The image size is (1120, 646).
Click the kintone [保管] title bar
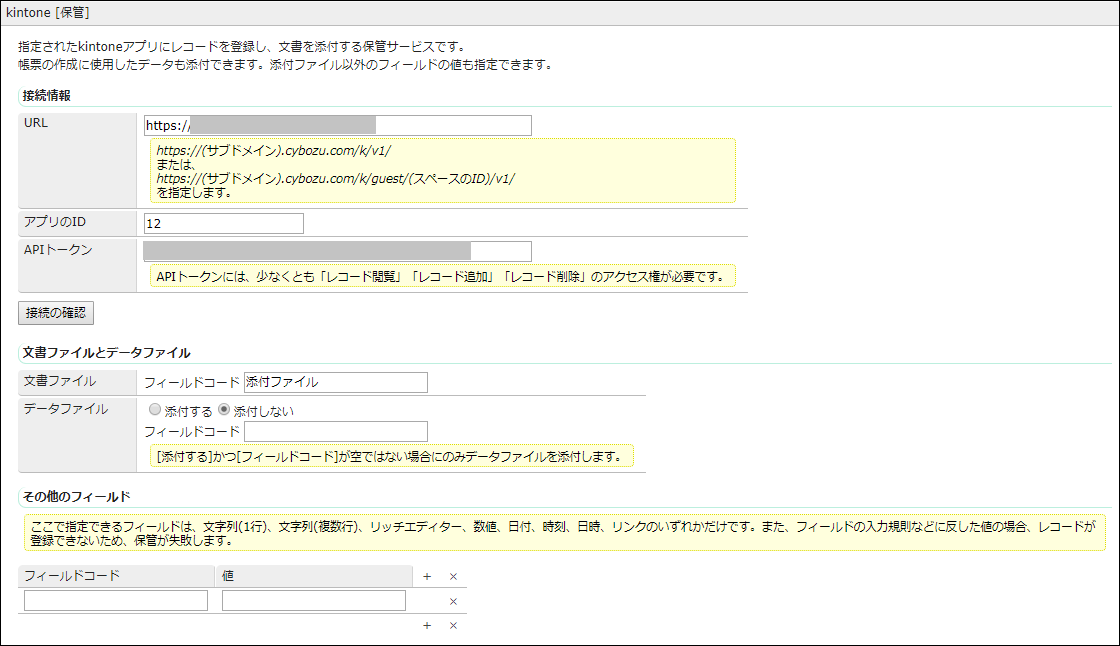click(47, 13)
